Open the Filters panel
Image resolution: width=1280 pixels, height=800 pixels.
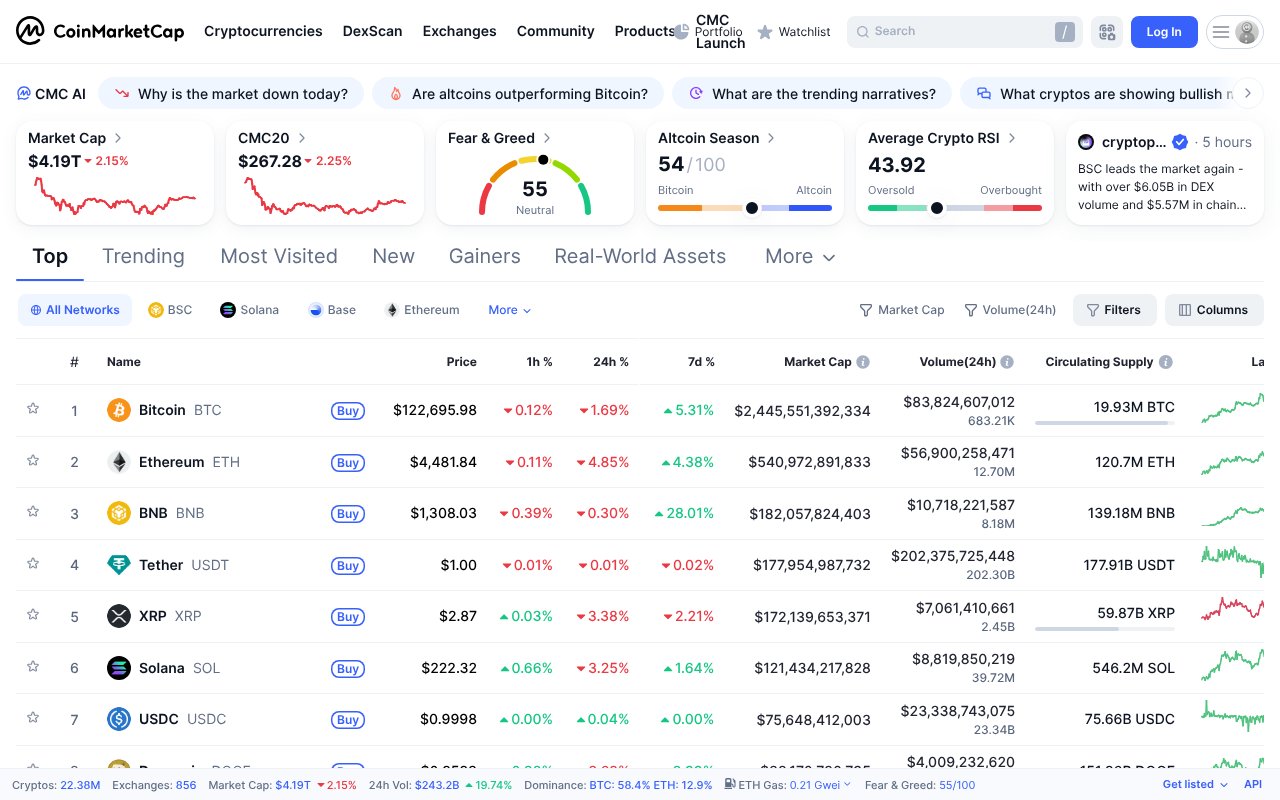click(x=1114, y=310)
